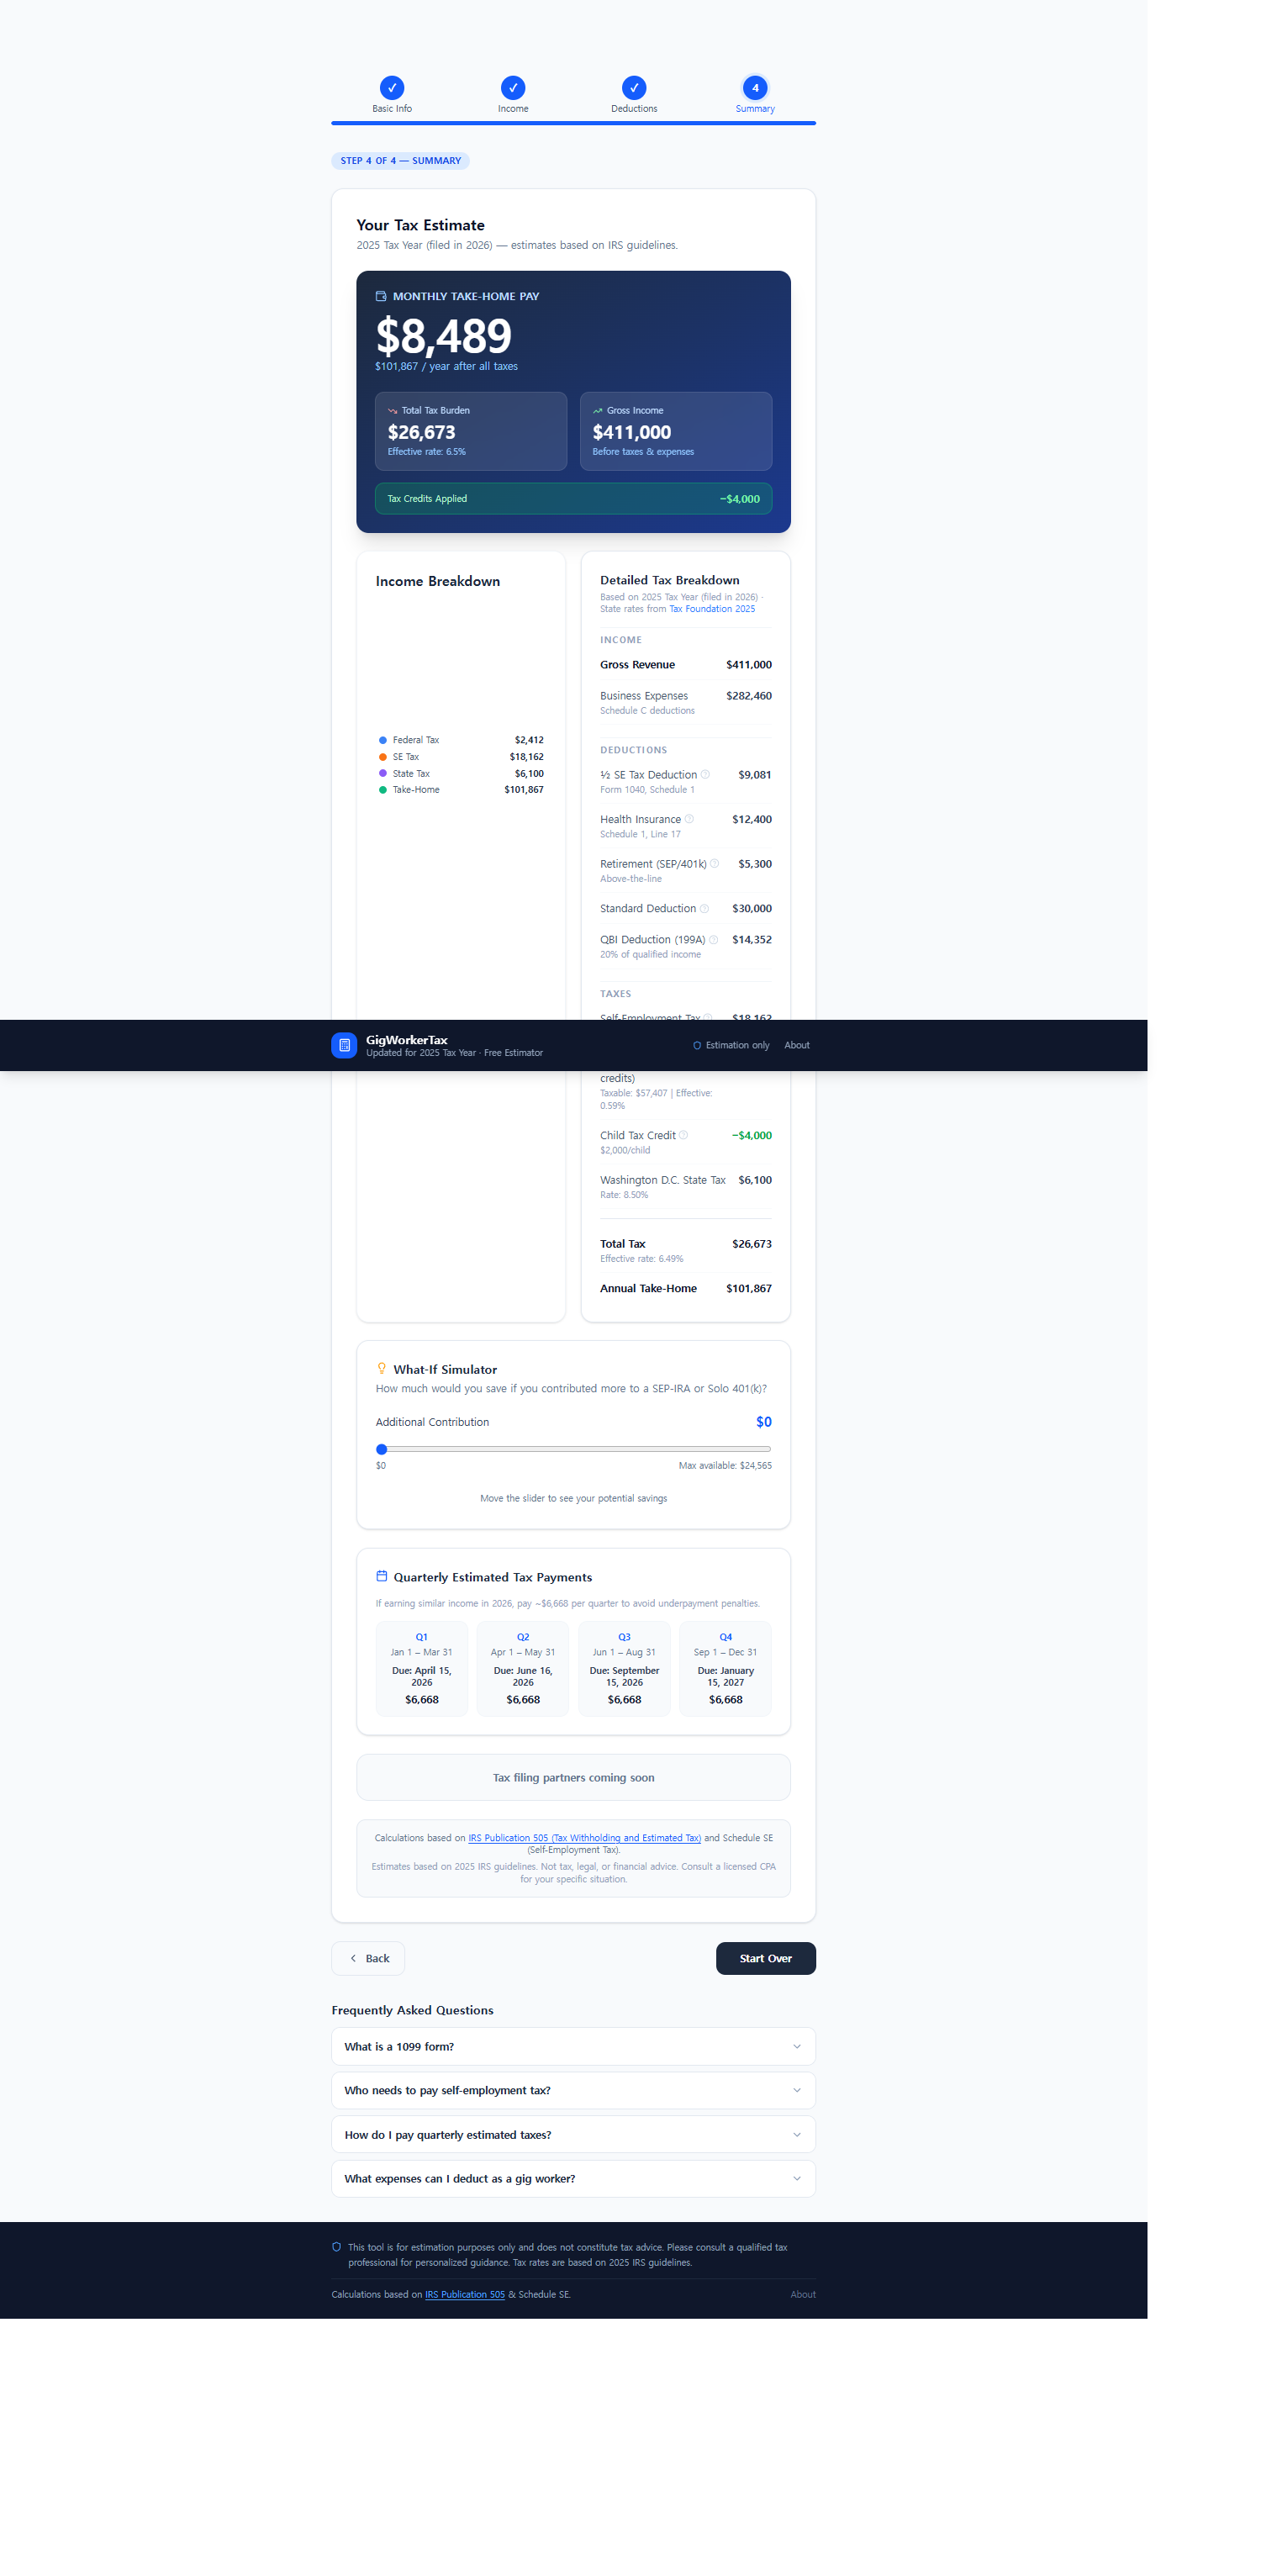Click the 'Estimation only' header text
The width and height of the screenshot is (1261, 2576).
(738, 1045)
